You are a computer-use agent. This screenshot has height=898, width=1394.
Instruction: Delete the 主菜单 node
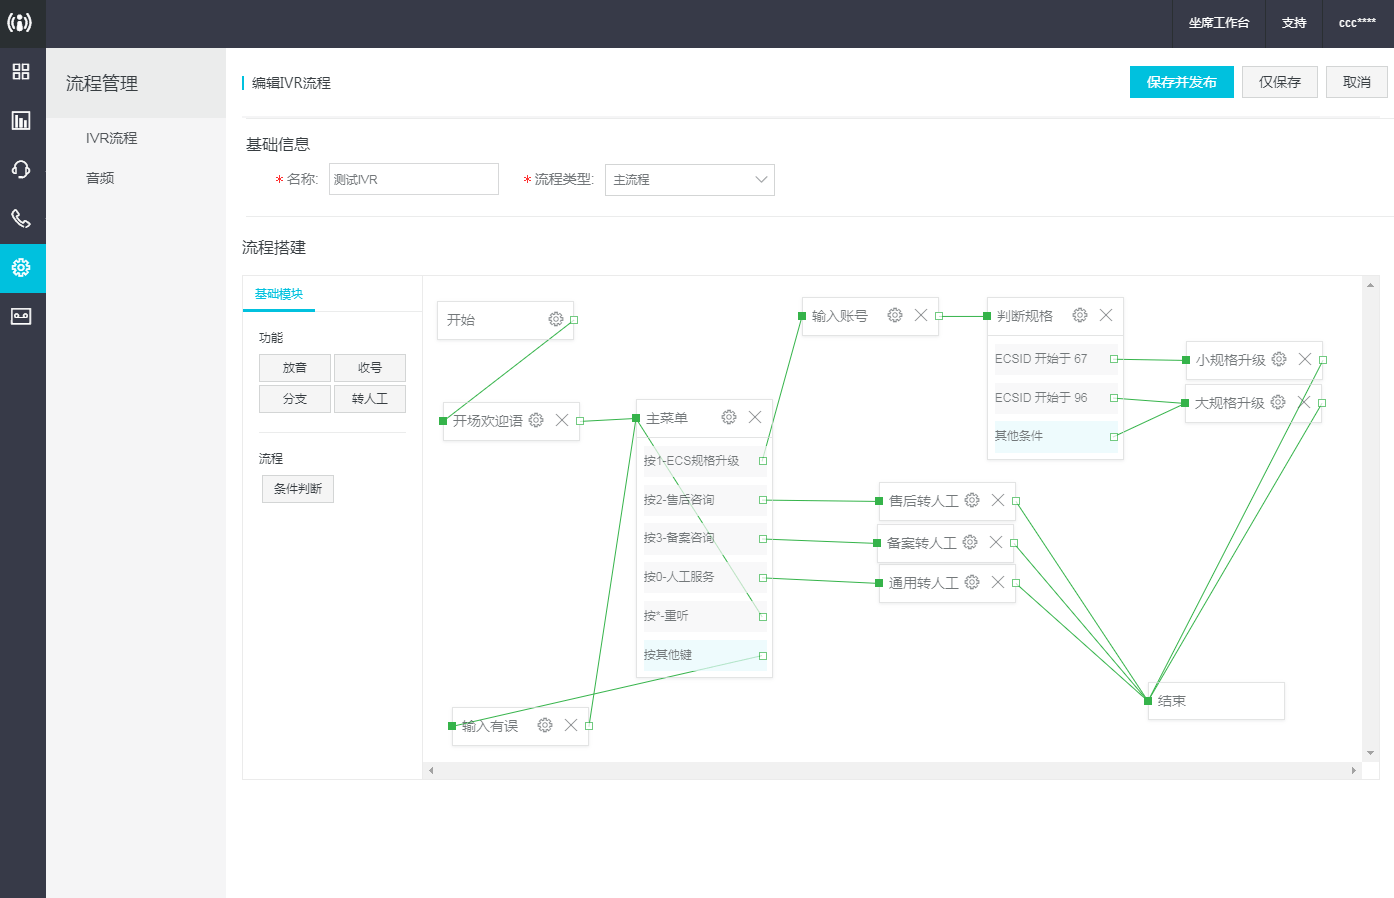755,417
